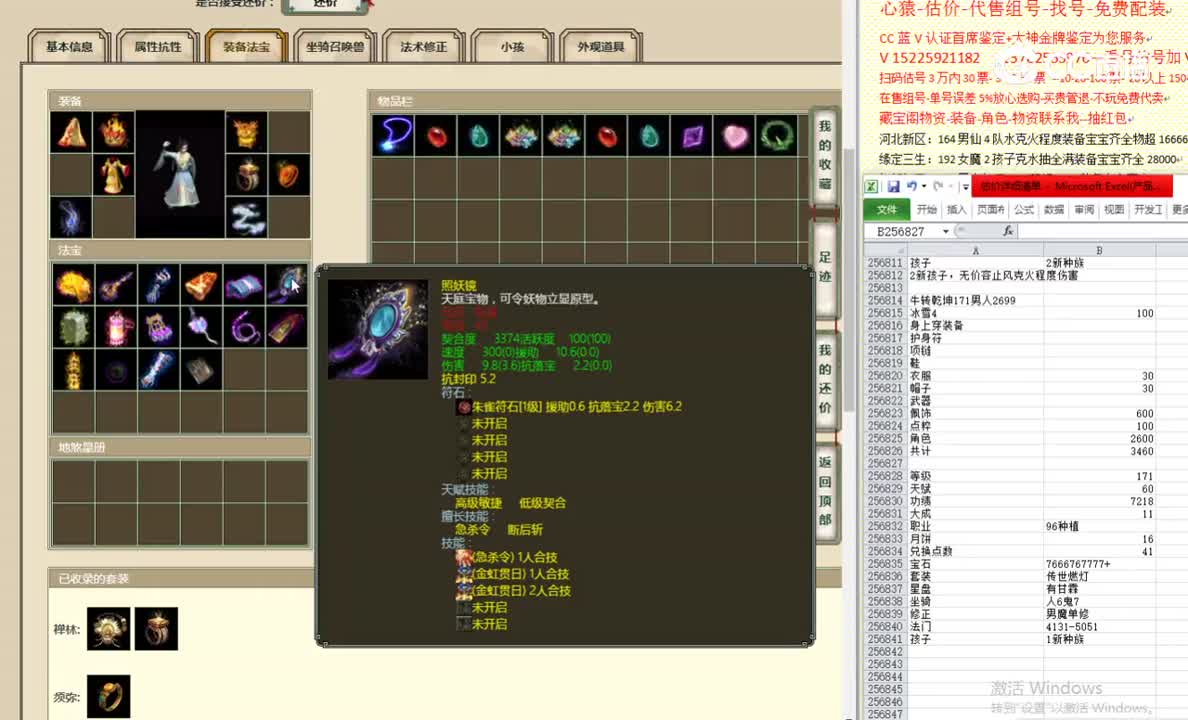Image resolution: width=1188 pixels, height=720 pixels.
Task: Open the ring icon in 须弥 set
Action: (x=108, y=696)
